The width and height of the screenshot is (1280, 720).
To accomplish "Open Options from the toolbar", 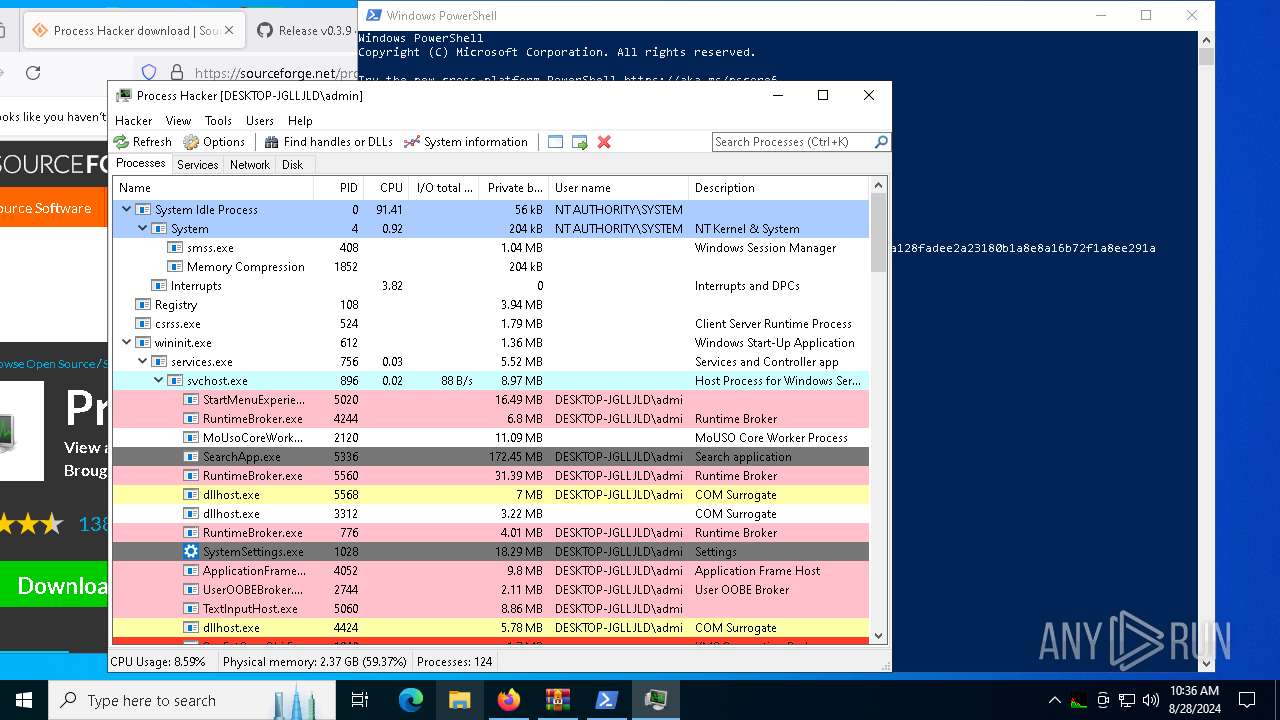I will 214,142.
